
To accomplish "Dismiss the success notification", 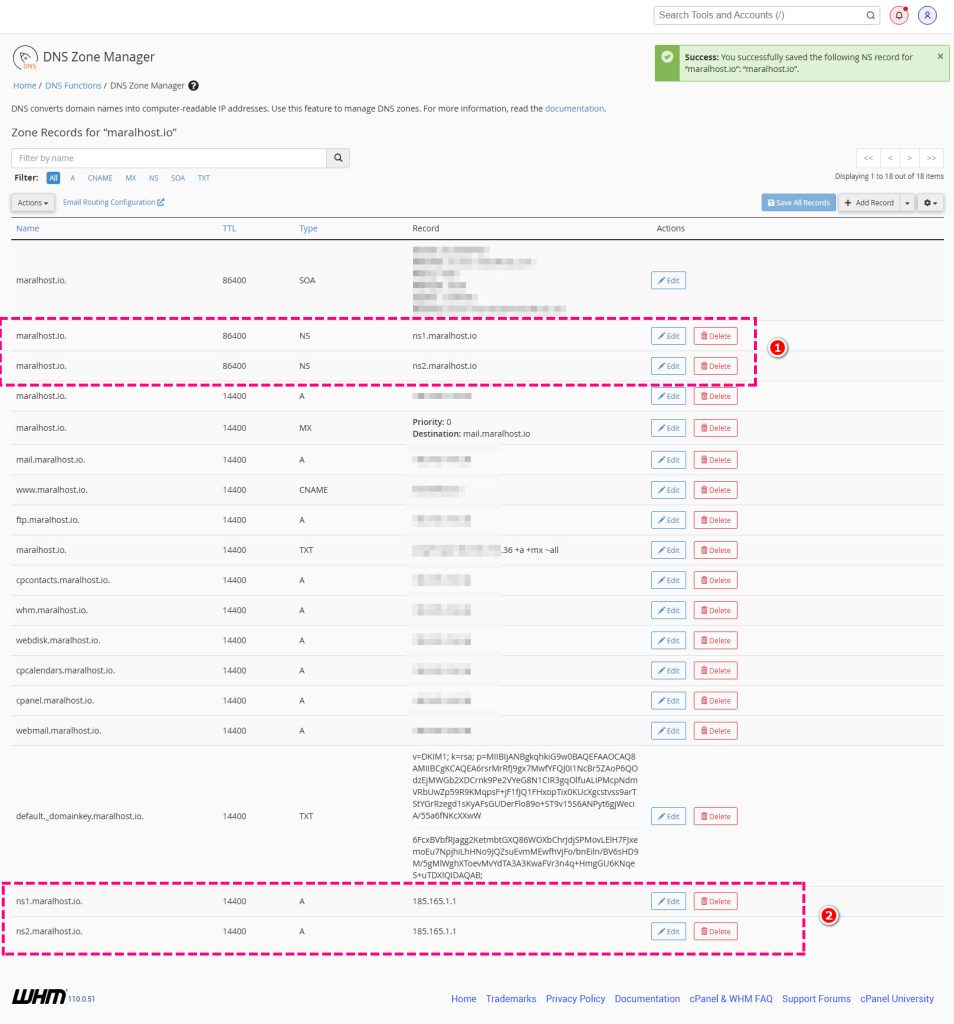I will click(x=939, y=57).
